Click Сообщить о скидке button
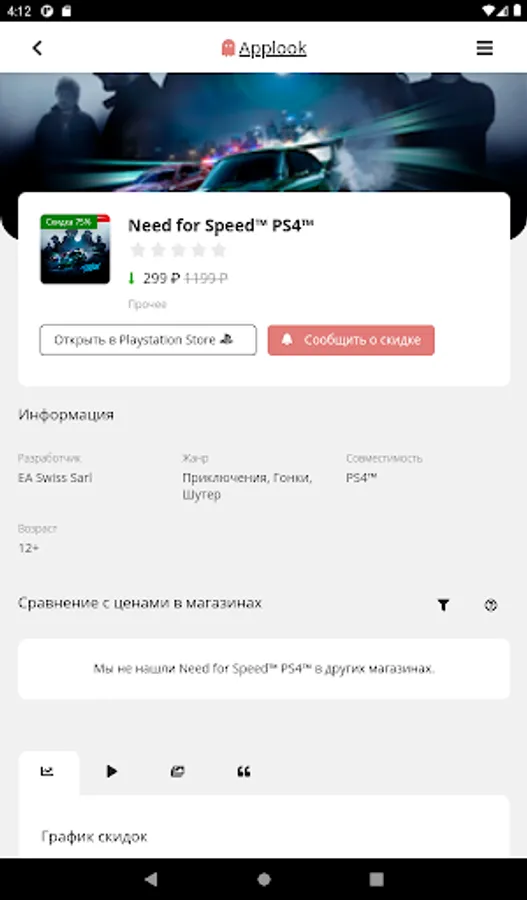The height and width of the screenshot is (900, 527). (x=351, y=340)
